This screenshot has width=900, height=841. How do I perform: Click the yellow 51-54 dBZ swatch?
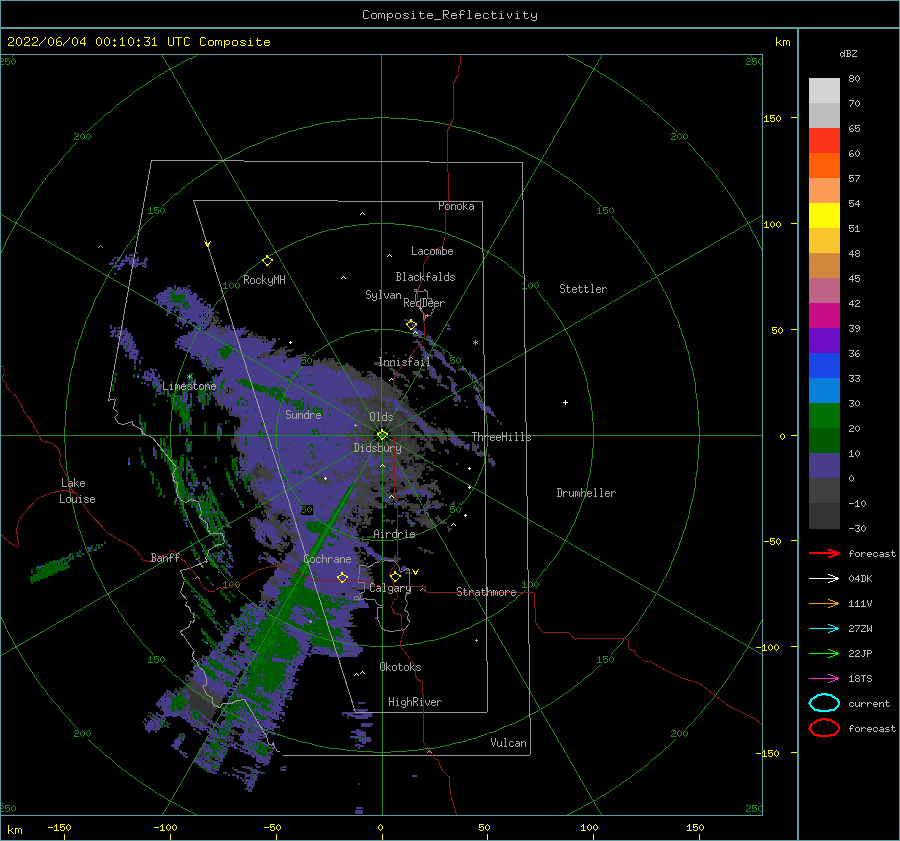click(x=824, y=215)
